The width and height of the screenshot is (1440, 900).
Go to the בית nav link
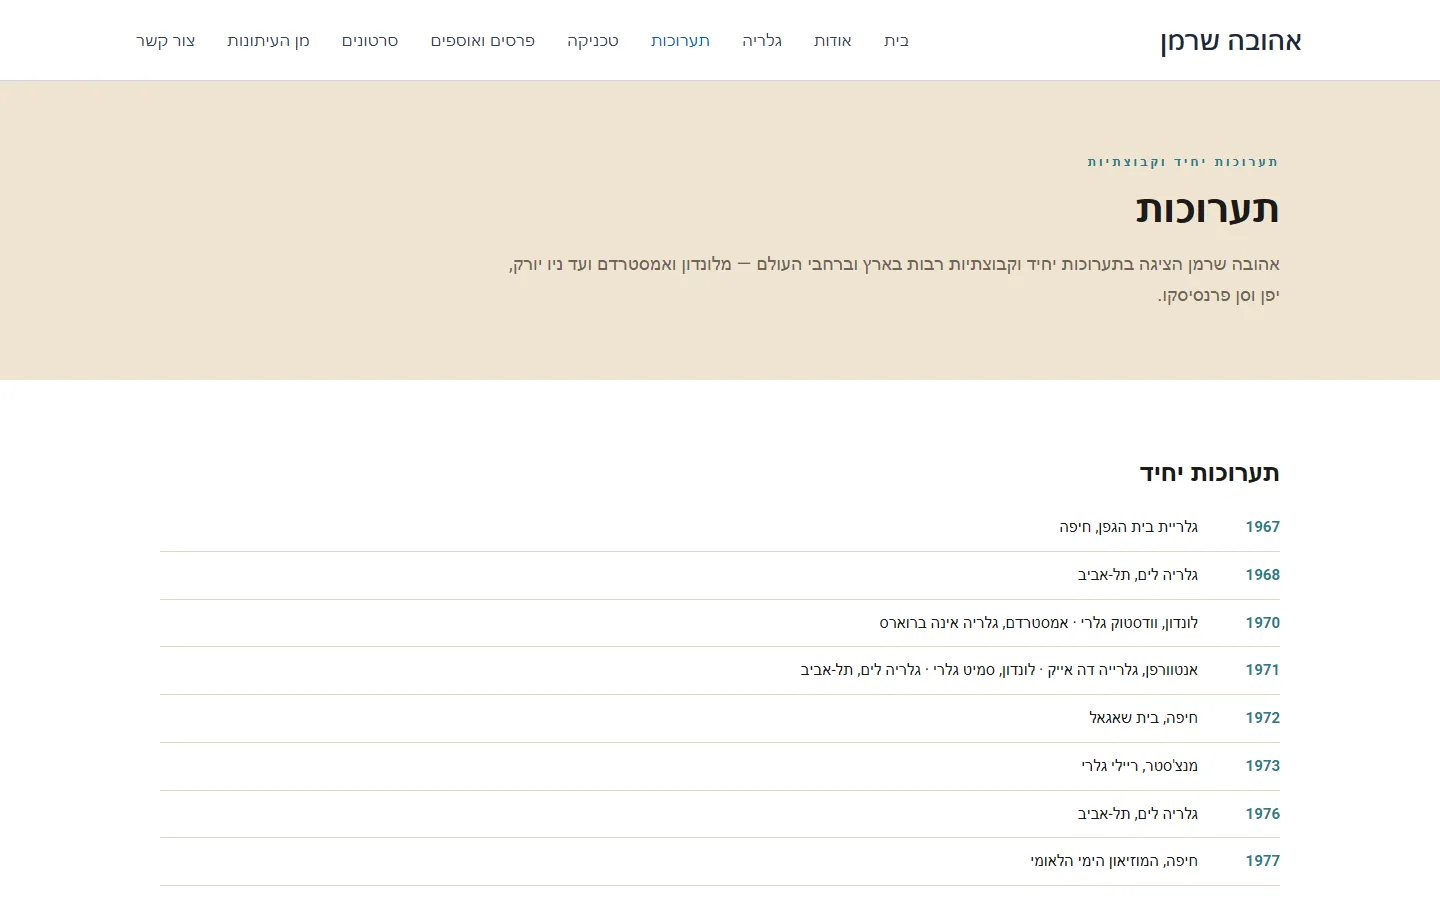pyautogui.click(x=896, y=41)
